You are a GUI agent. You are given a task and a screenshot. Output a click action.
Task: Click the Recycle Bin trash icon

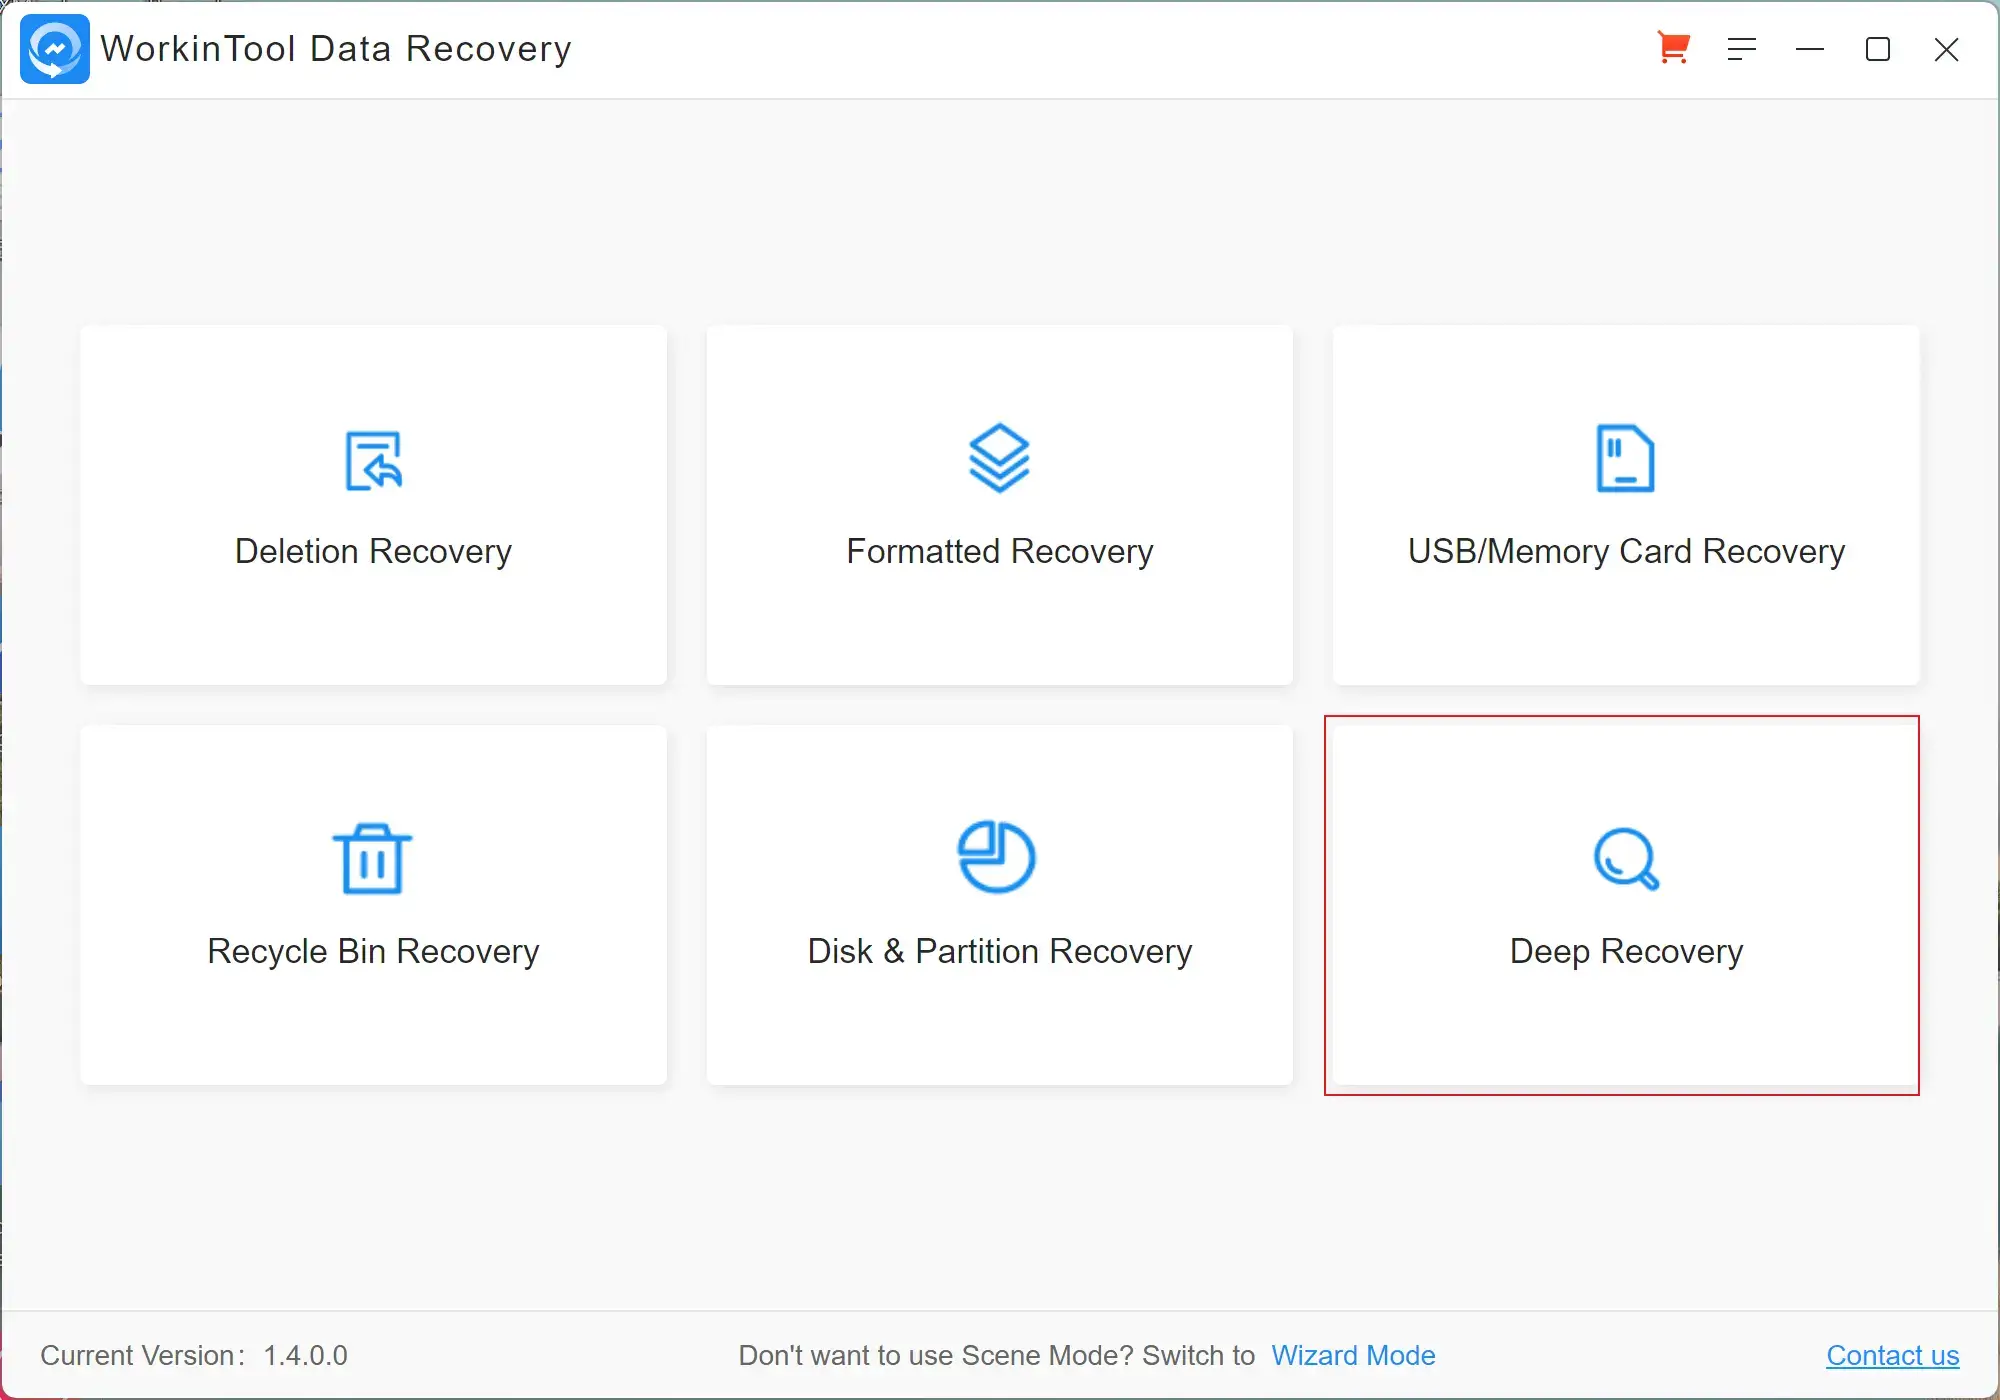(372, 859)
